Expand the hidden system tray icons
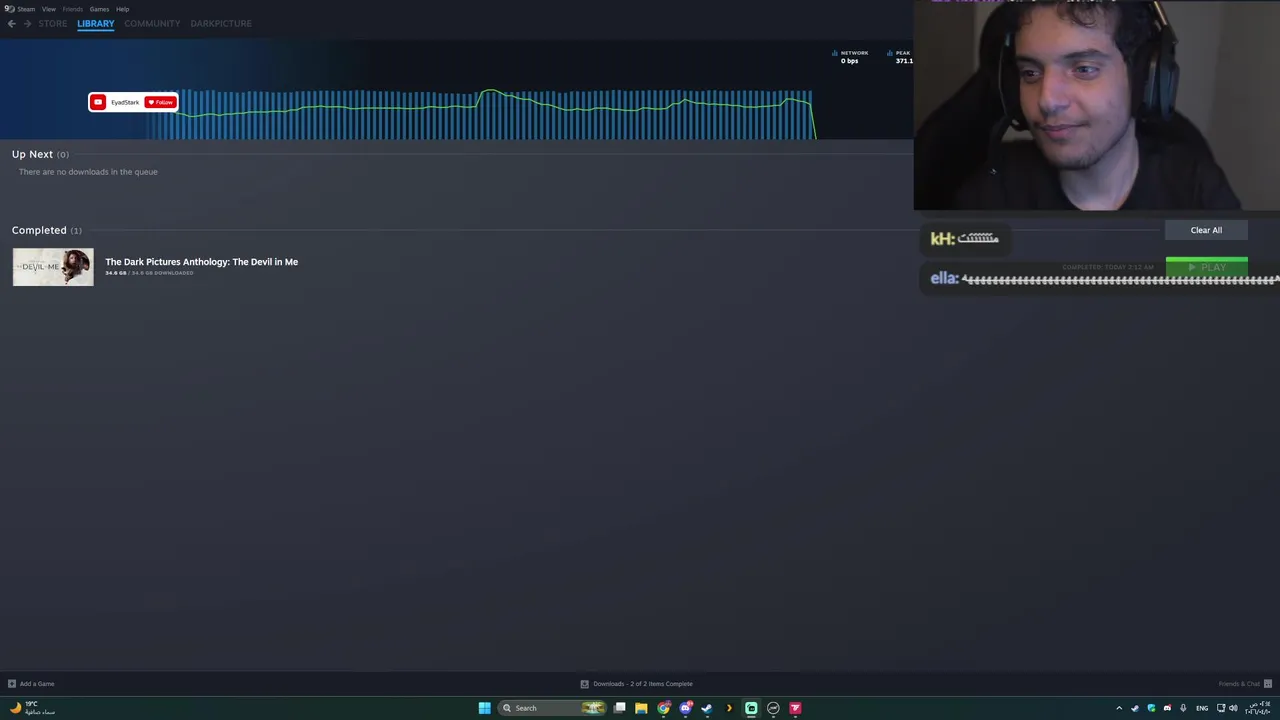 (1119, 708)
